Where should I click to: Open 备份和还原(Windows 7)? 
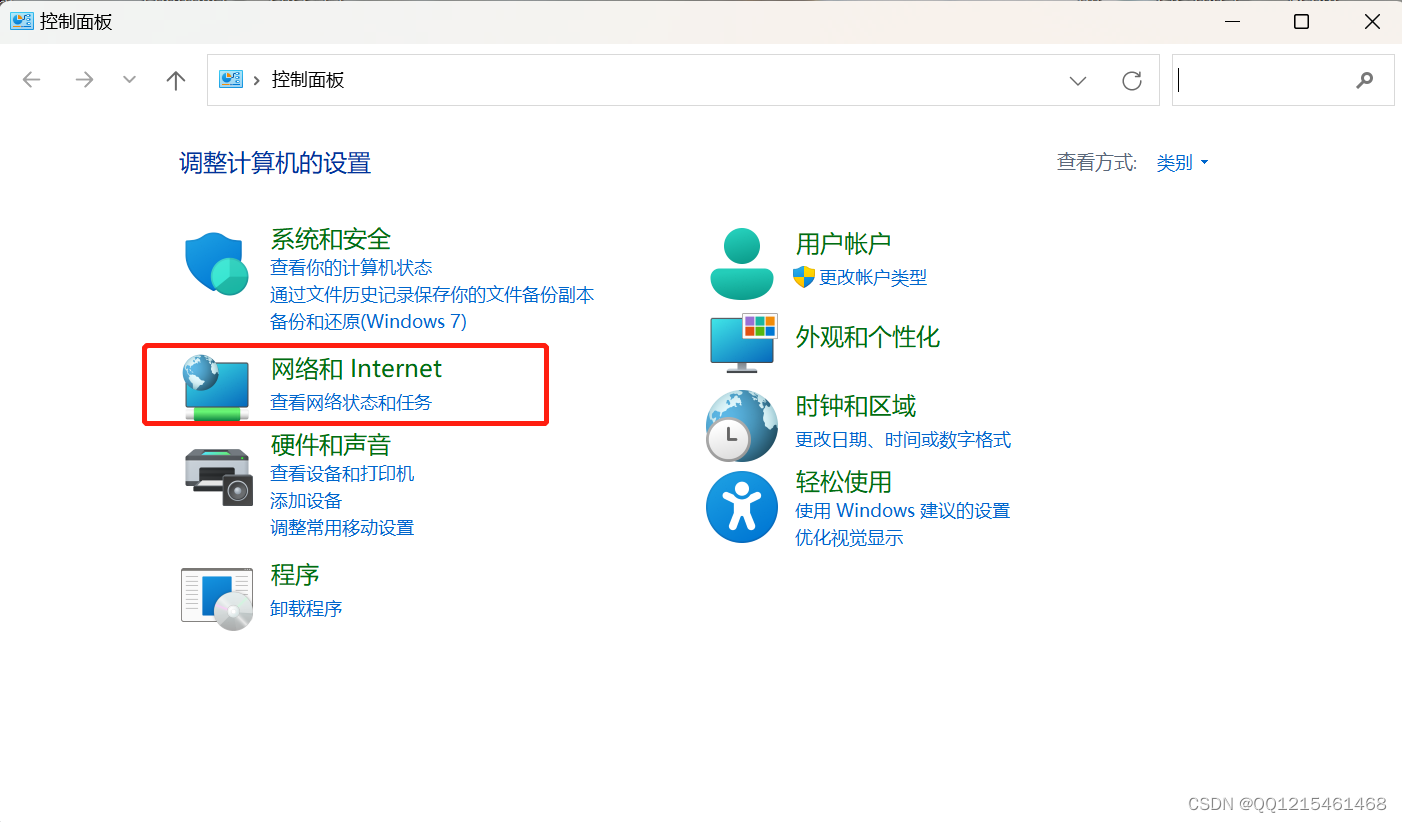tap(366, 321)
